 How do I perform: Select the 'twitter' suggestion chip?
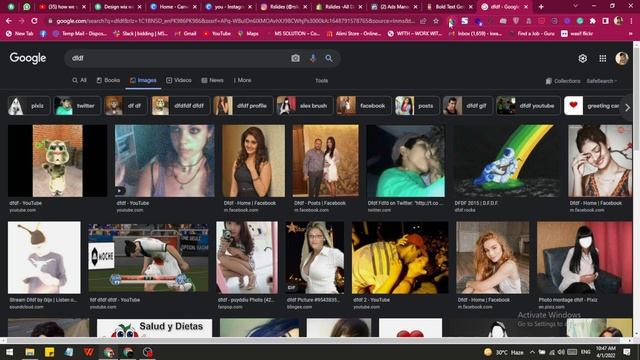click(77, 106)
